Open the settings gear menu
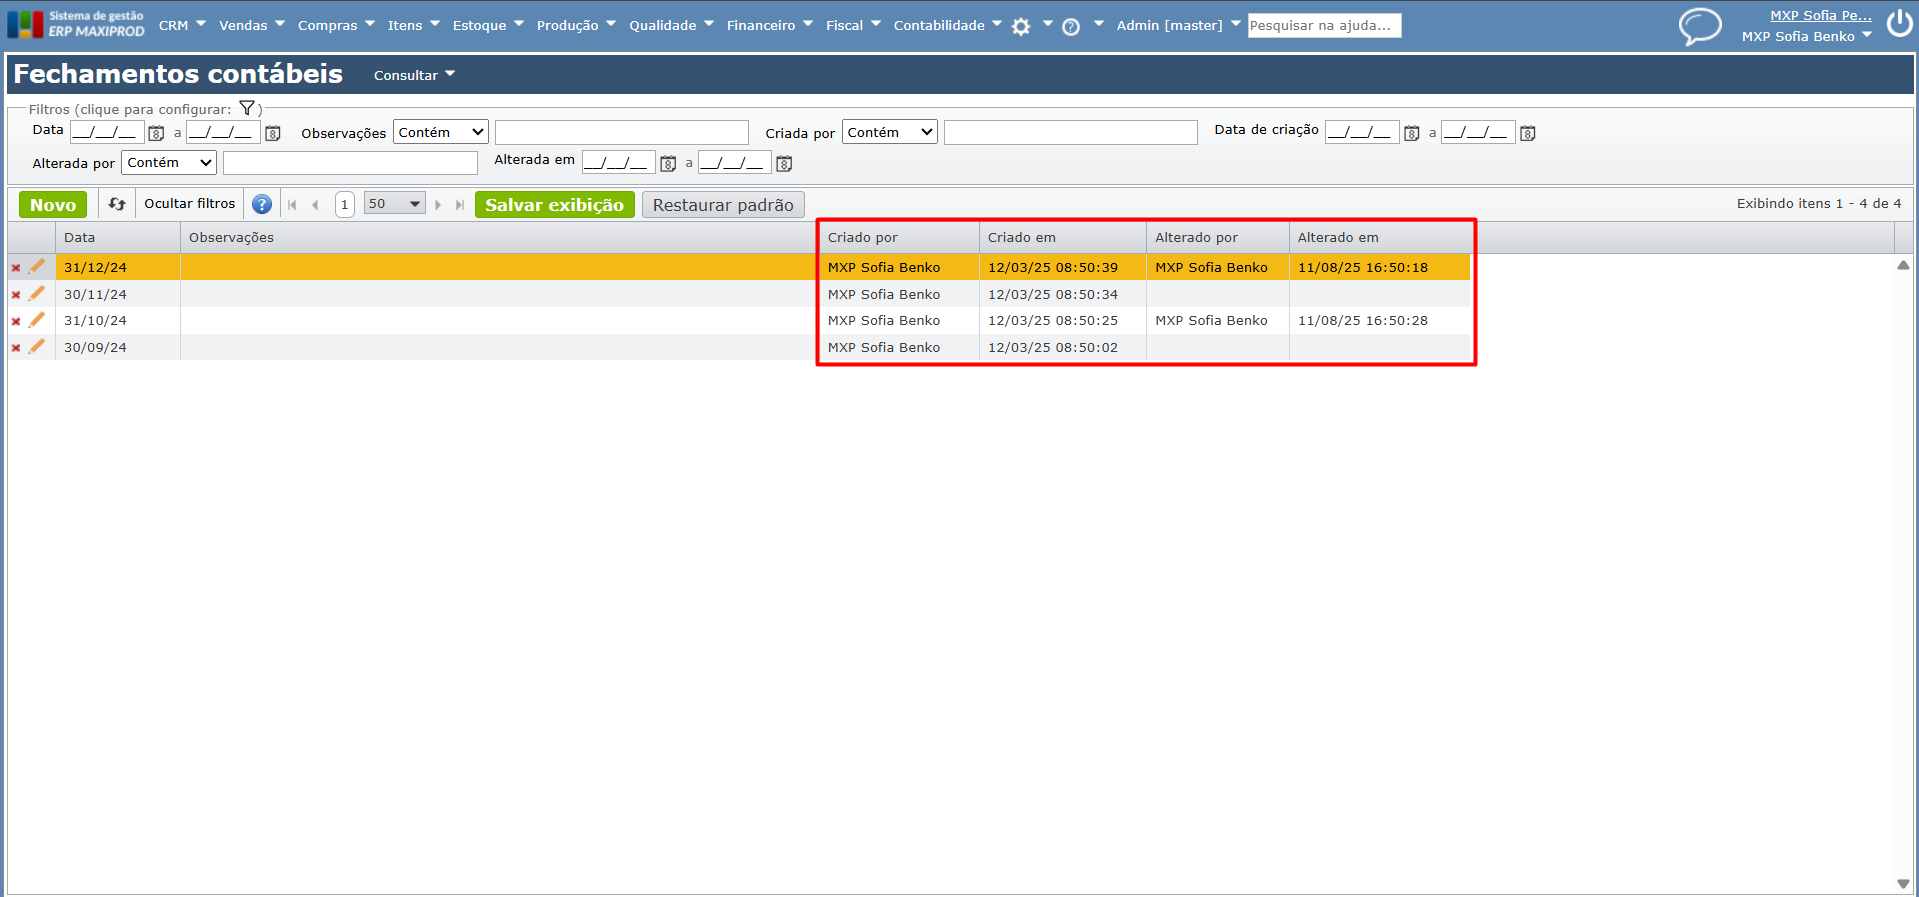 tap(1021, 27)
